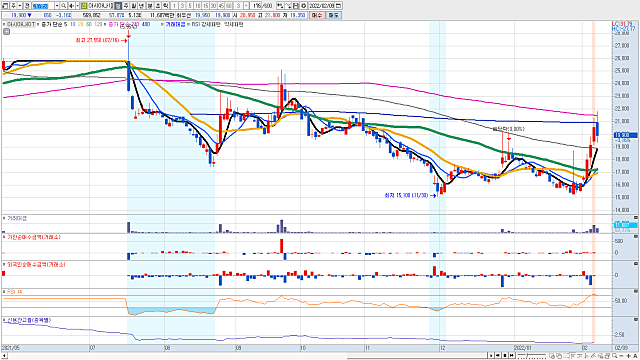Click the red 매수 buy button
The height and width of the screenshot is (360, 640).
pos(316,15)
